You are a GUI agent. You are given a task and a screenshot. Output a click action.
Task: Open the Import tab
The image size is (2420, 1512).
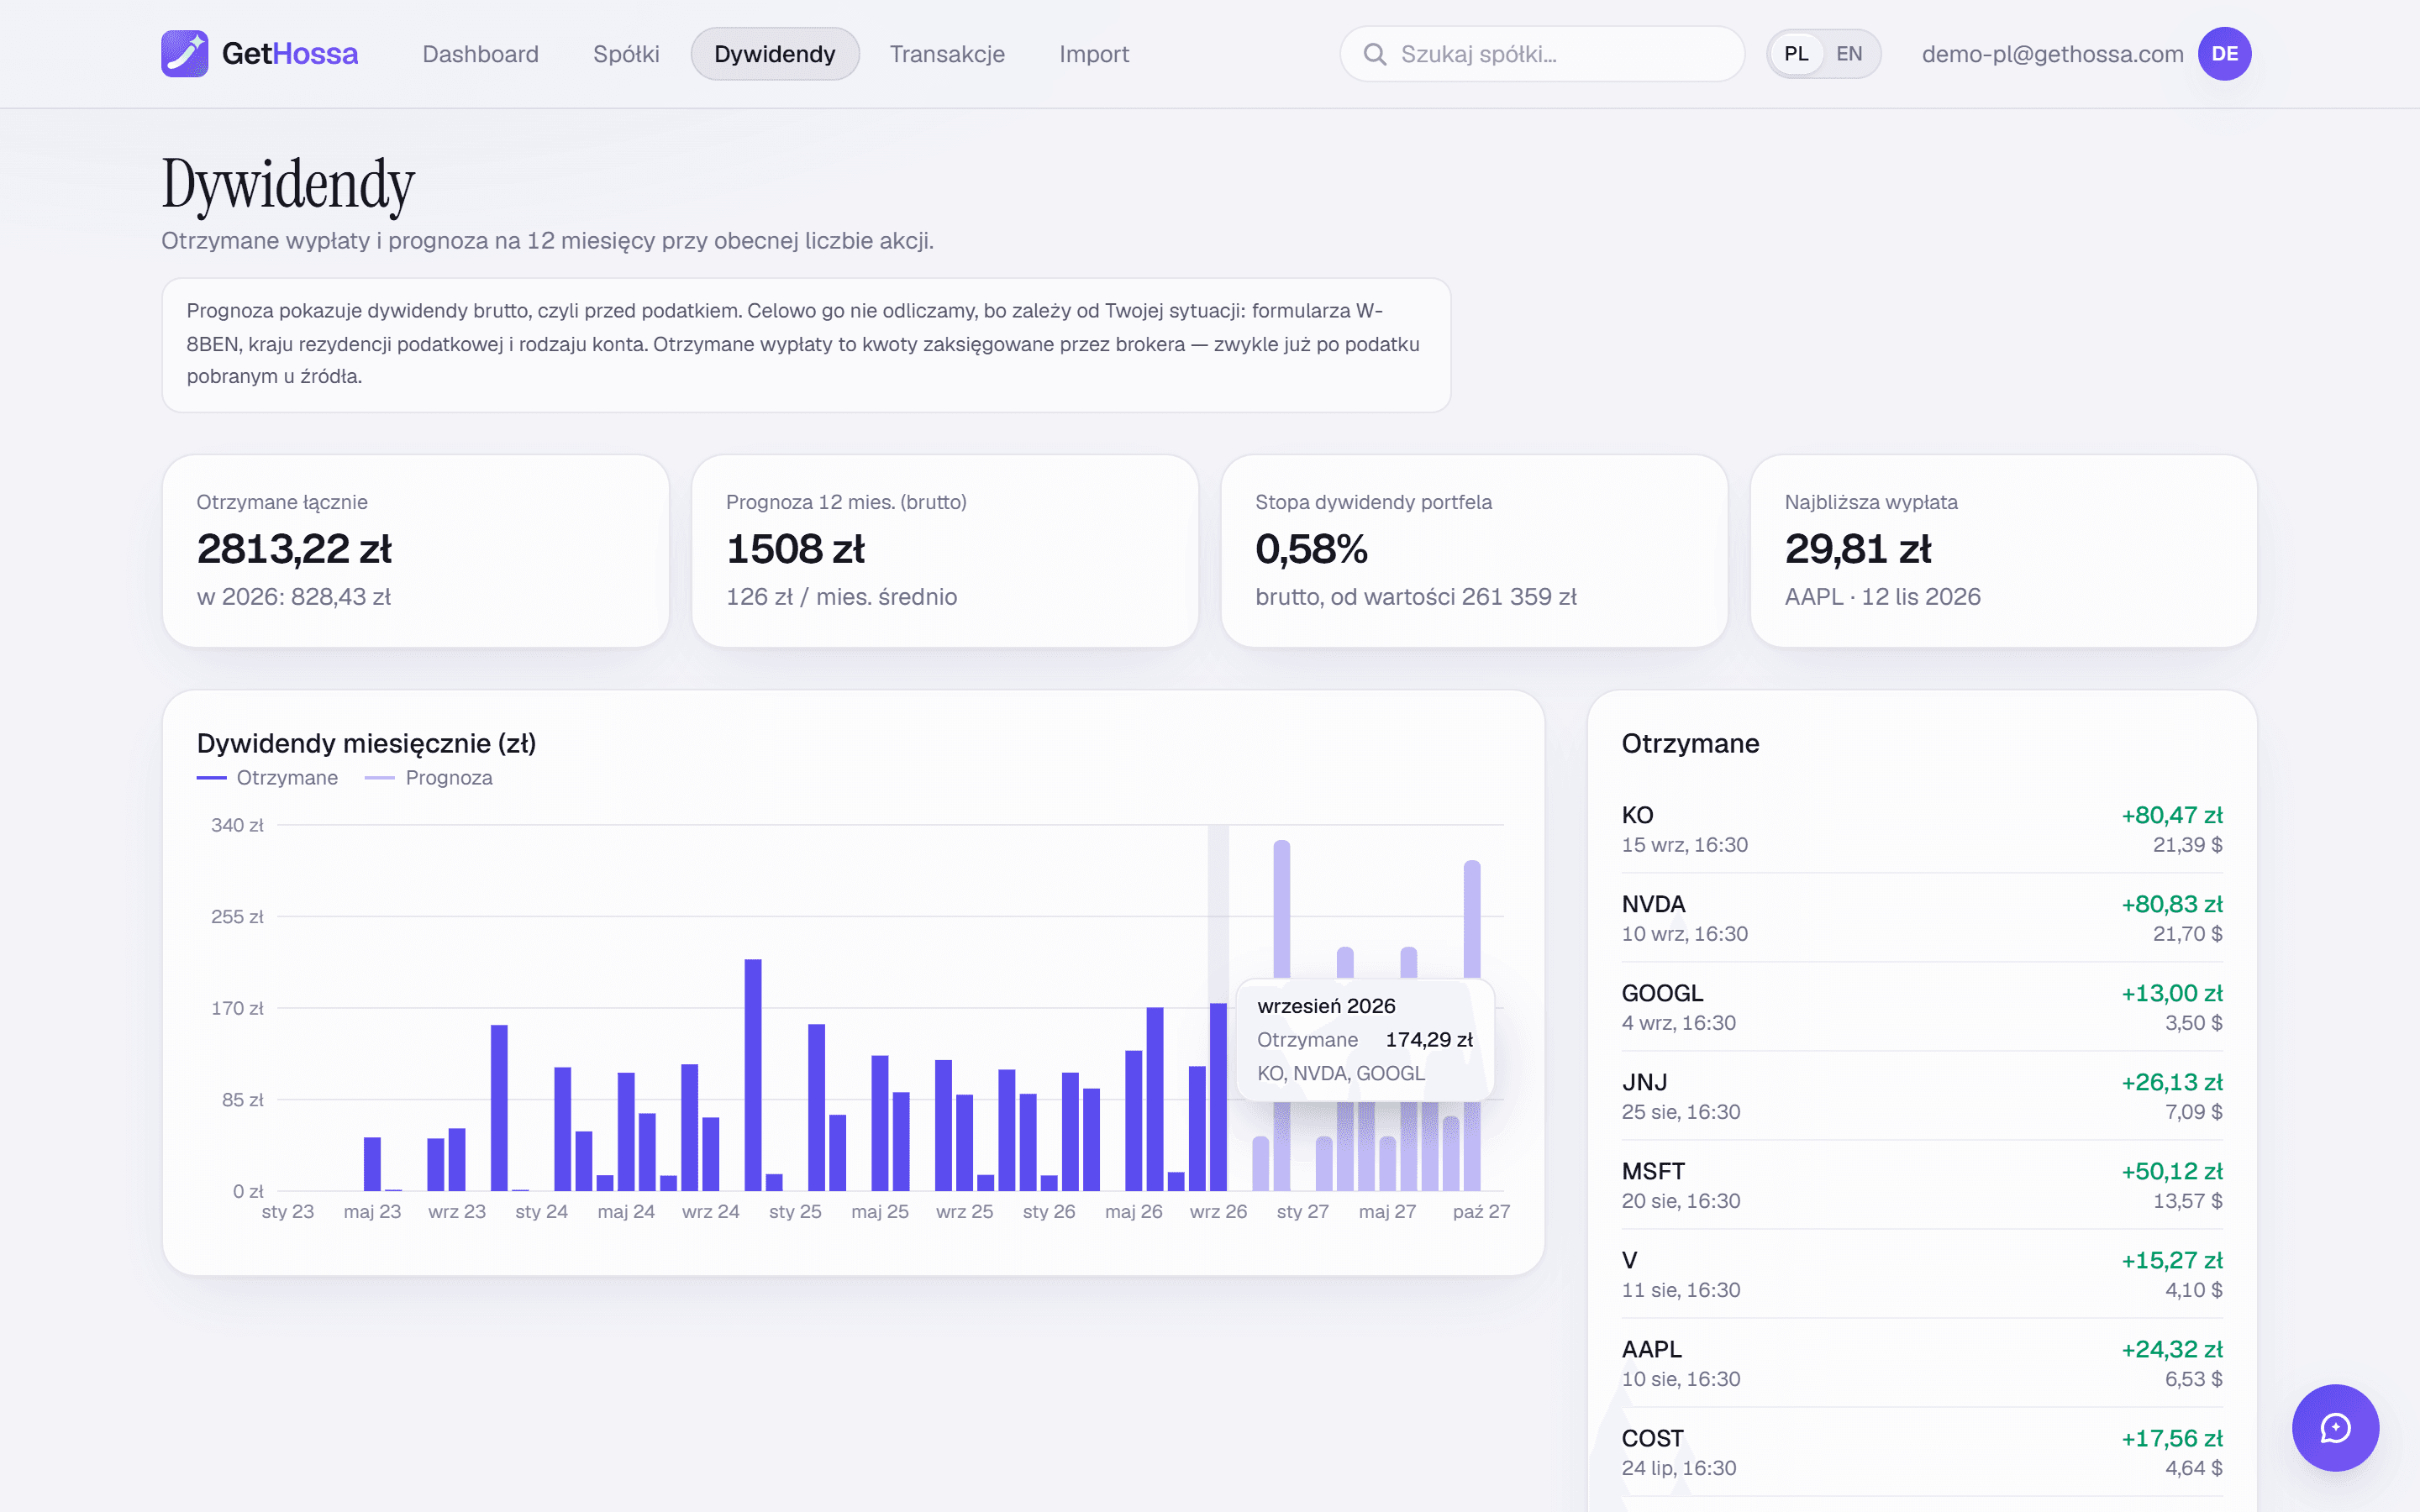[x=1094, y=54]
